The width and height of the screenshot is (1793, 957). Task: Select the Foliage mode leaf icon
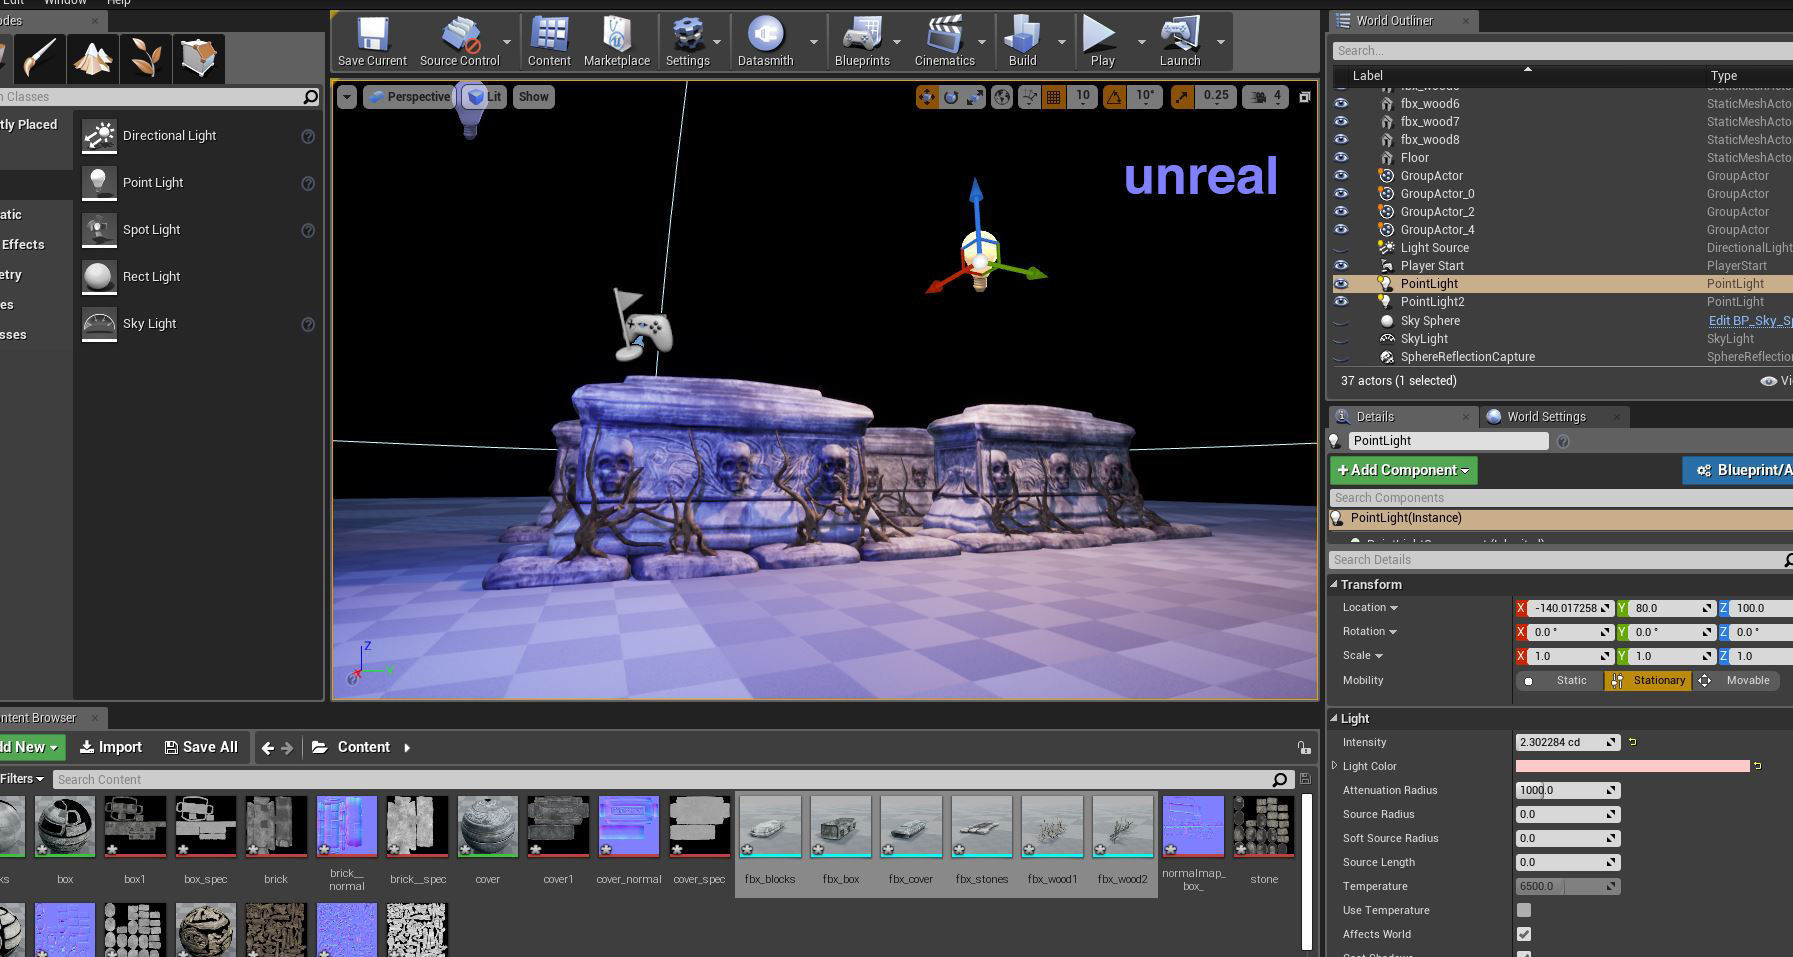pyautogui.click(x=145, y=58)
